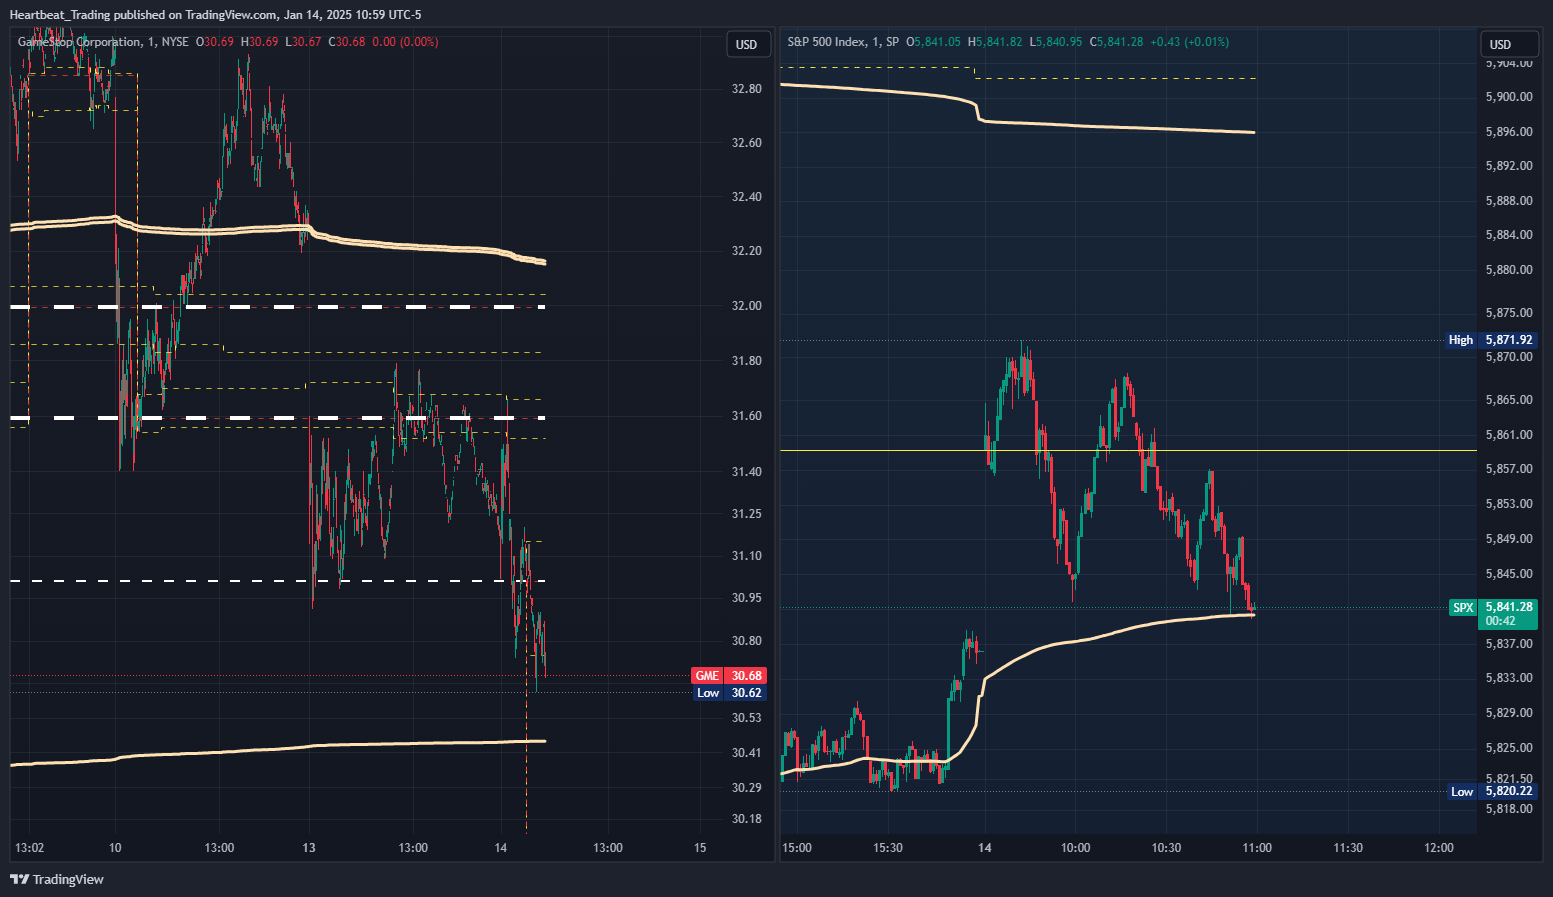Click the 30.53 price axis value
Viewport: 1553px width, 897px height.
(x=747, y=718)
